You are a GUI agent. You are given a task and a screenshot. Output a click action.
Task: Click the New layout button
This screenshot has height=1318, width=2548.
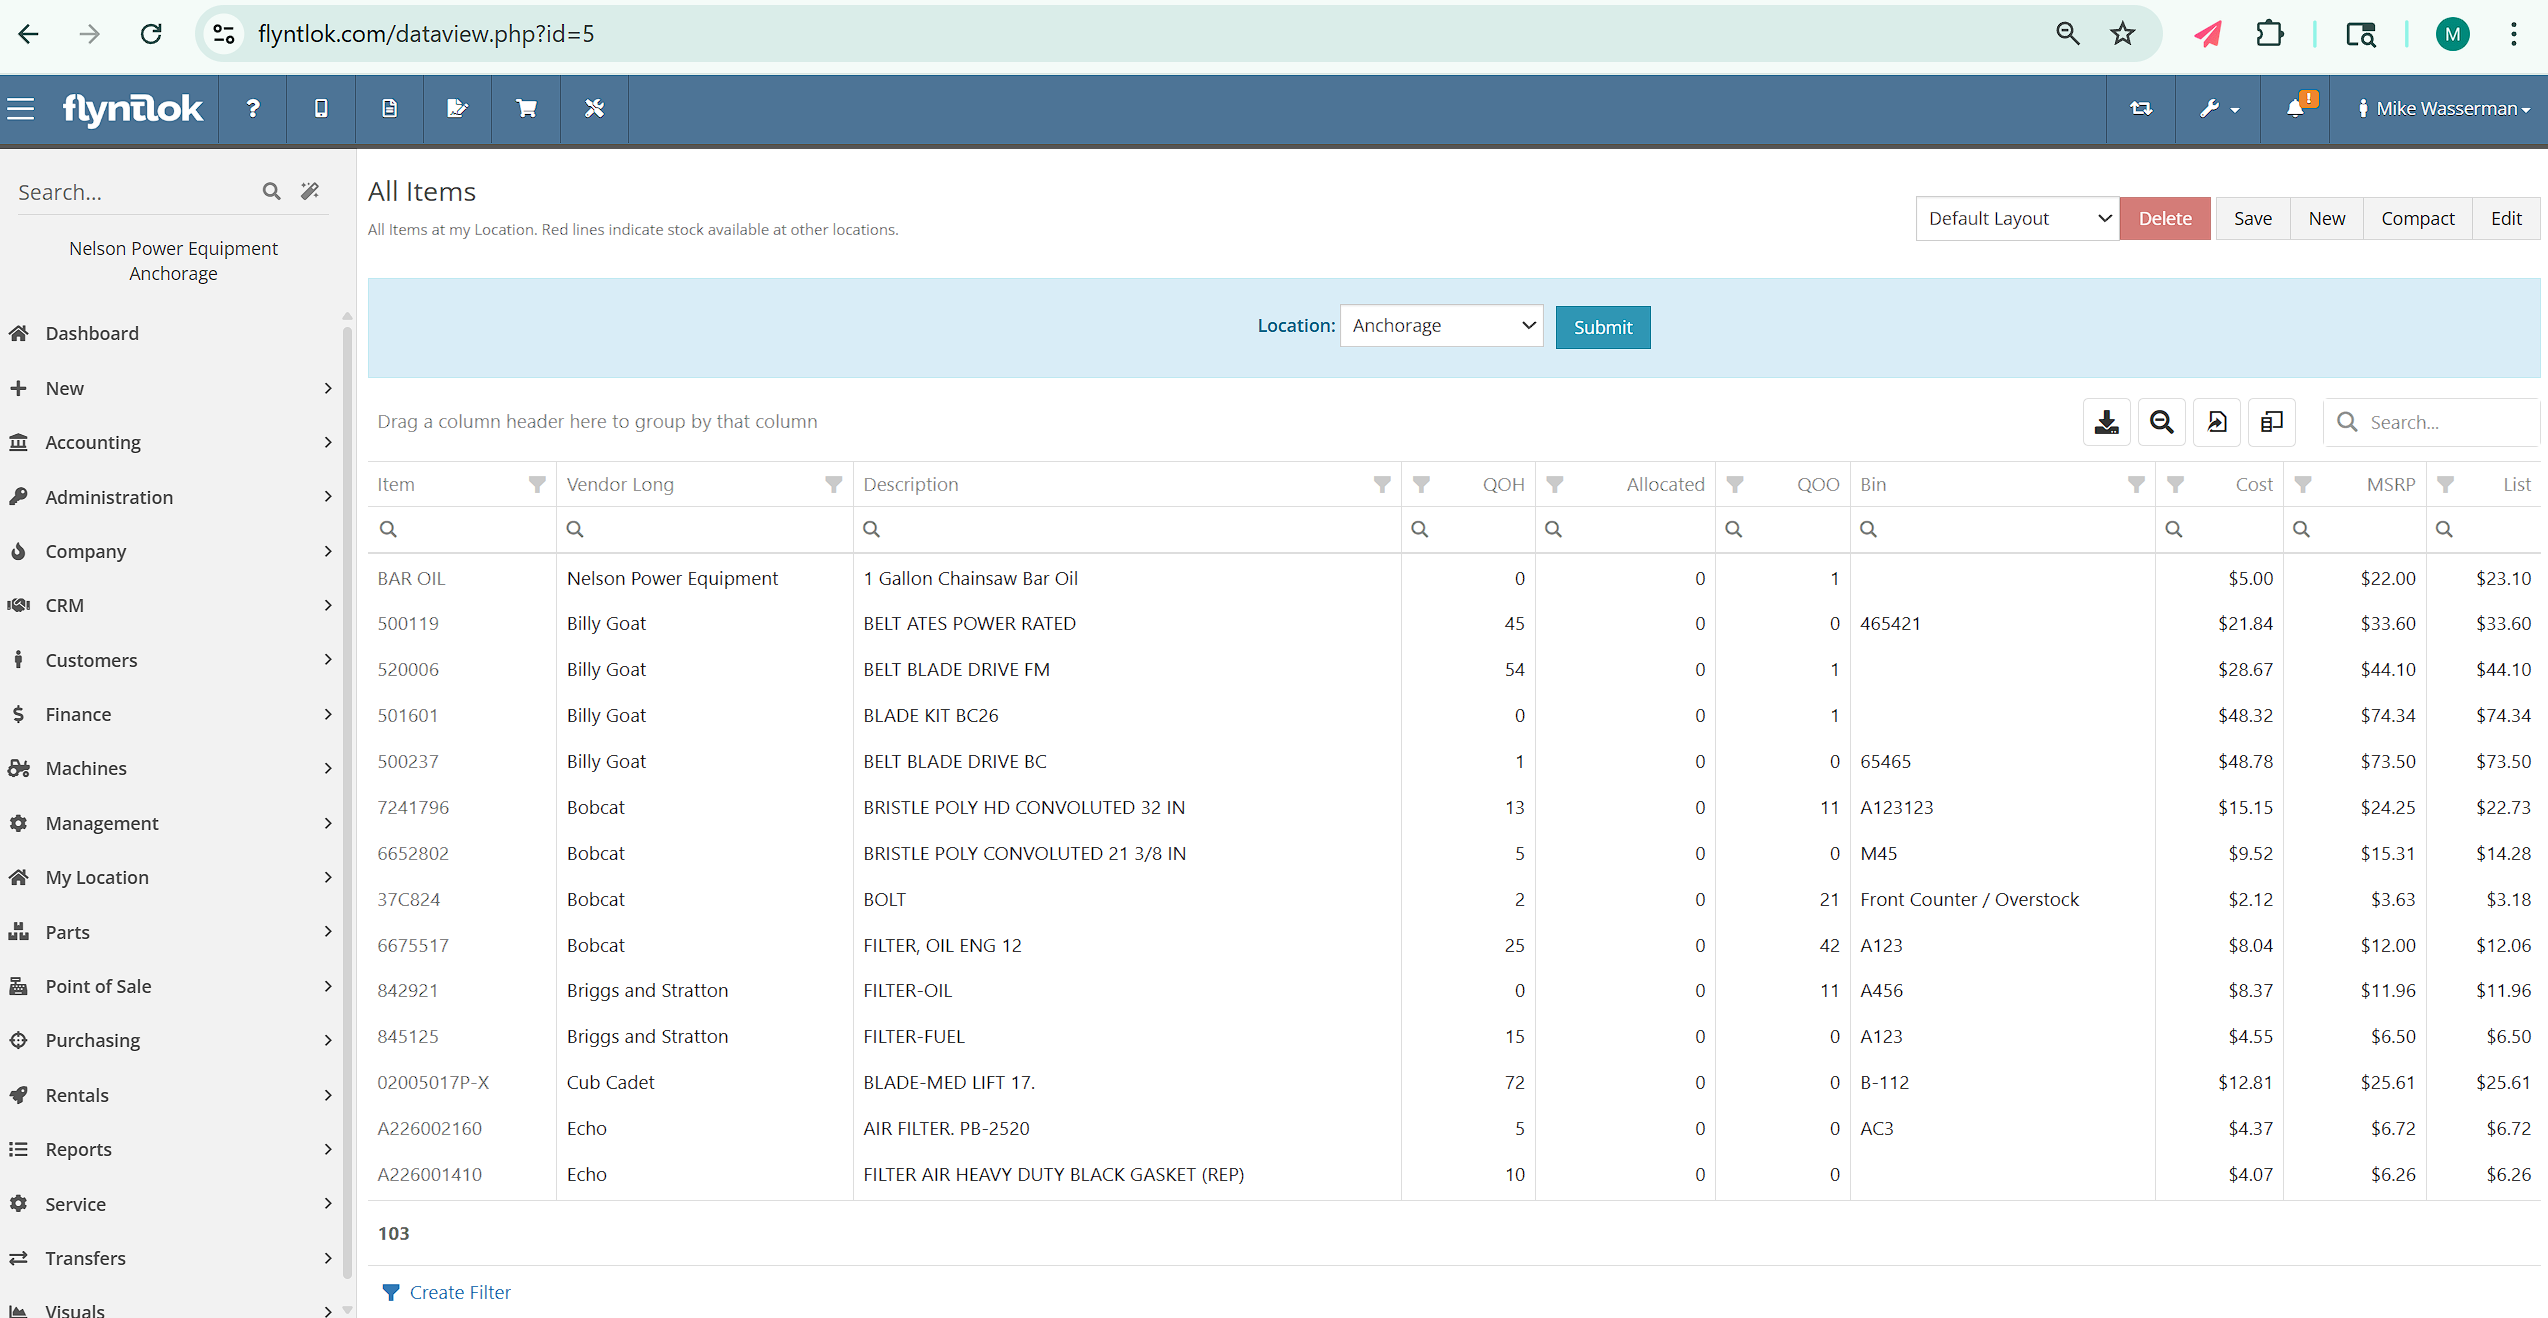2327,218
